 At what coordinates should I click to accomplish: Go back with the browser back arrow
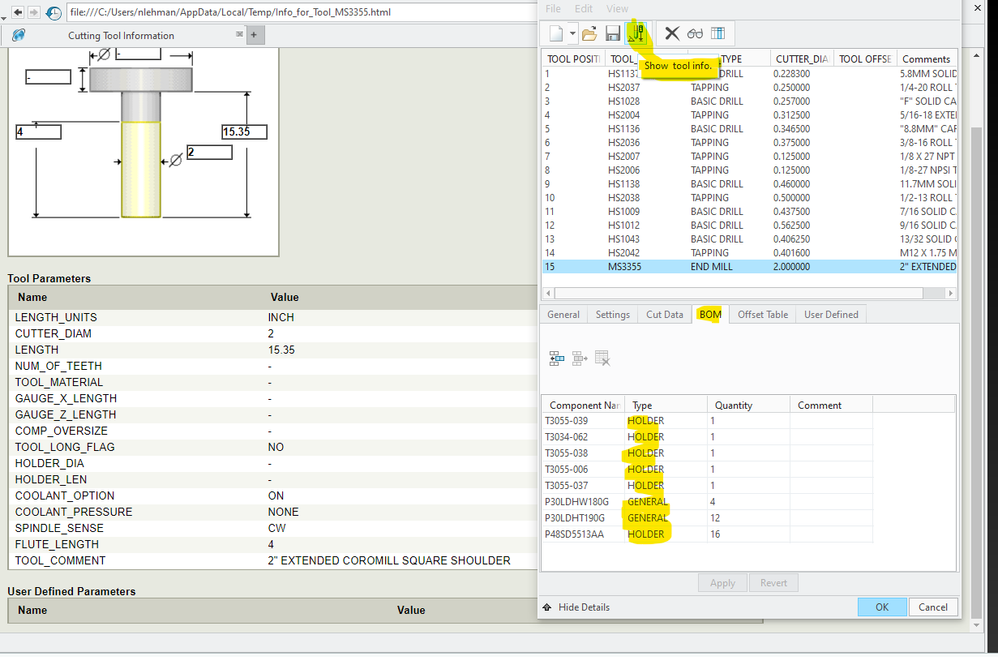pos(18,12)
